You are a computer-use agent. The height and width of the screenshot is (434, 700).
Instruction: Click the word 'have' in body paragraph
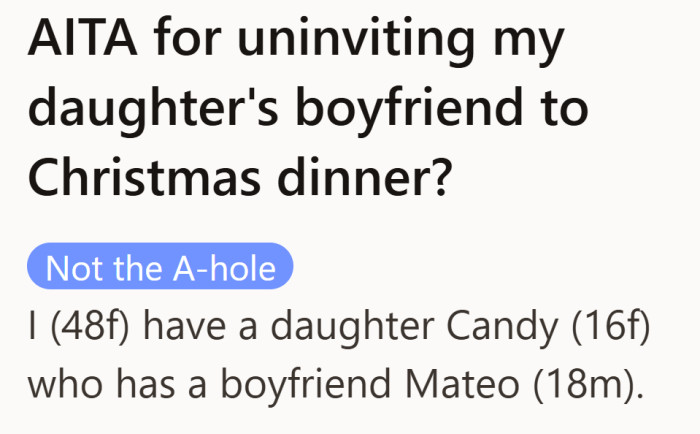[184, 327]
